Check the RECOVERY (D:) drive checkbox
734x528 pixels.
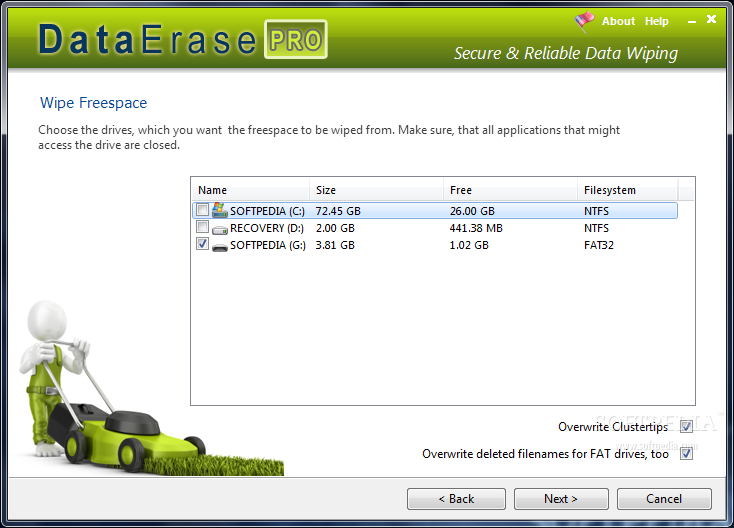point(202,227)
